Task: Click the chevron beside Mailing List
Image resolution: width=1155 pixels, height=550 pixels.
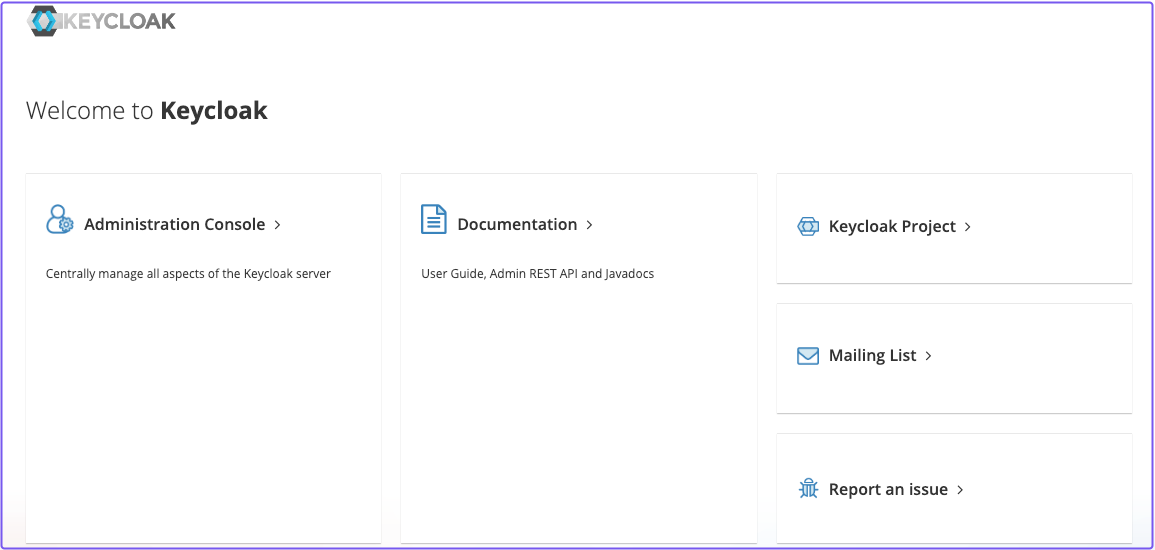Action: (928, 356)
